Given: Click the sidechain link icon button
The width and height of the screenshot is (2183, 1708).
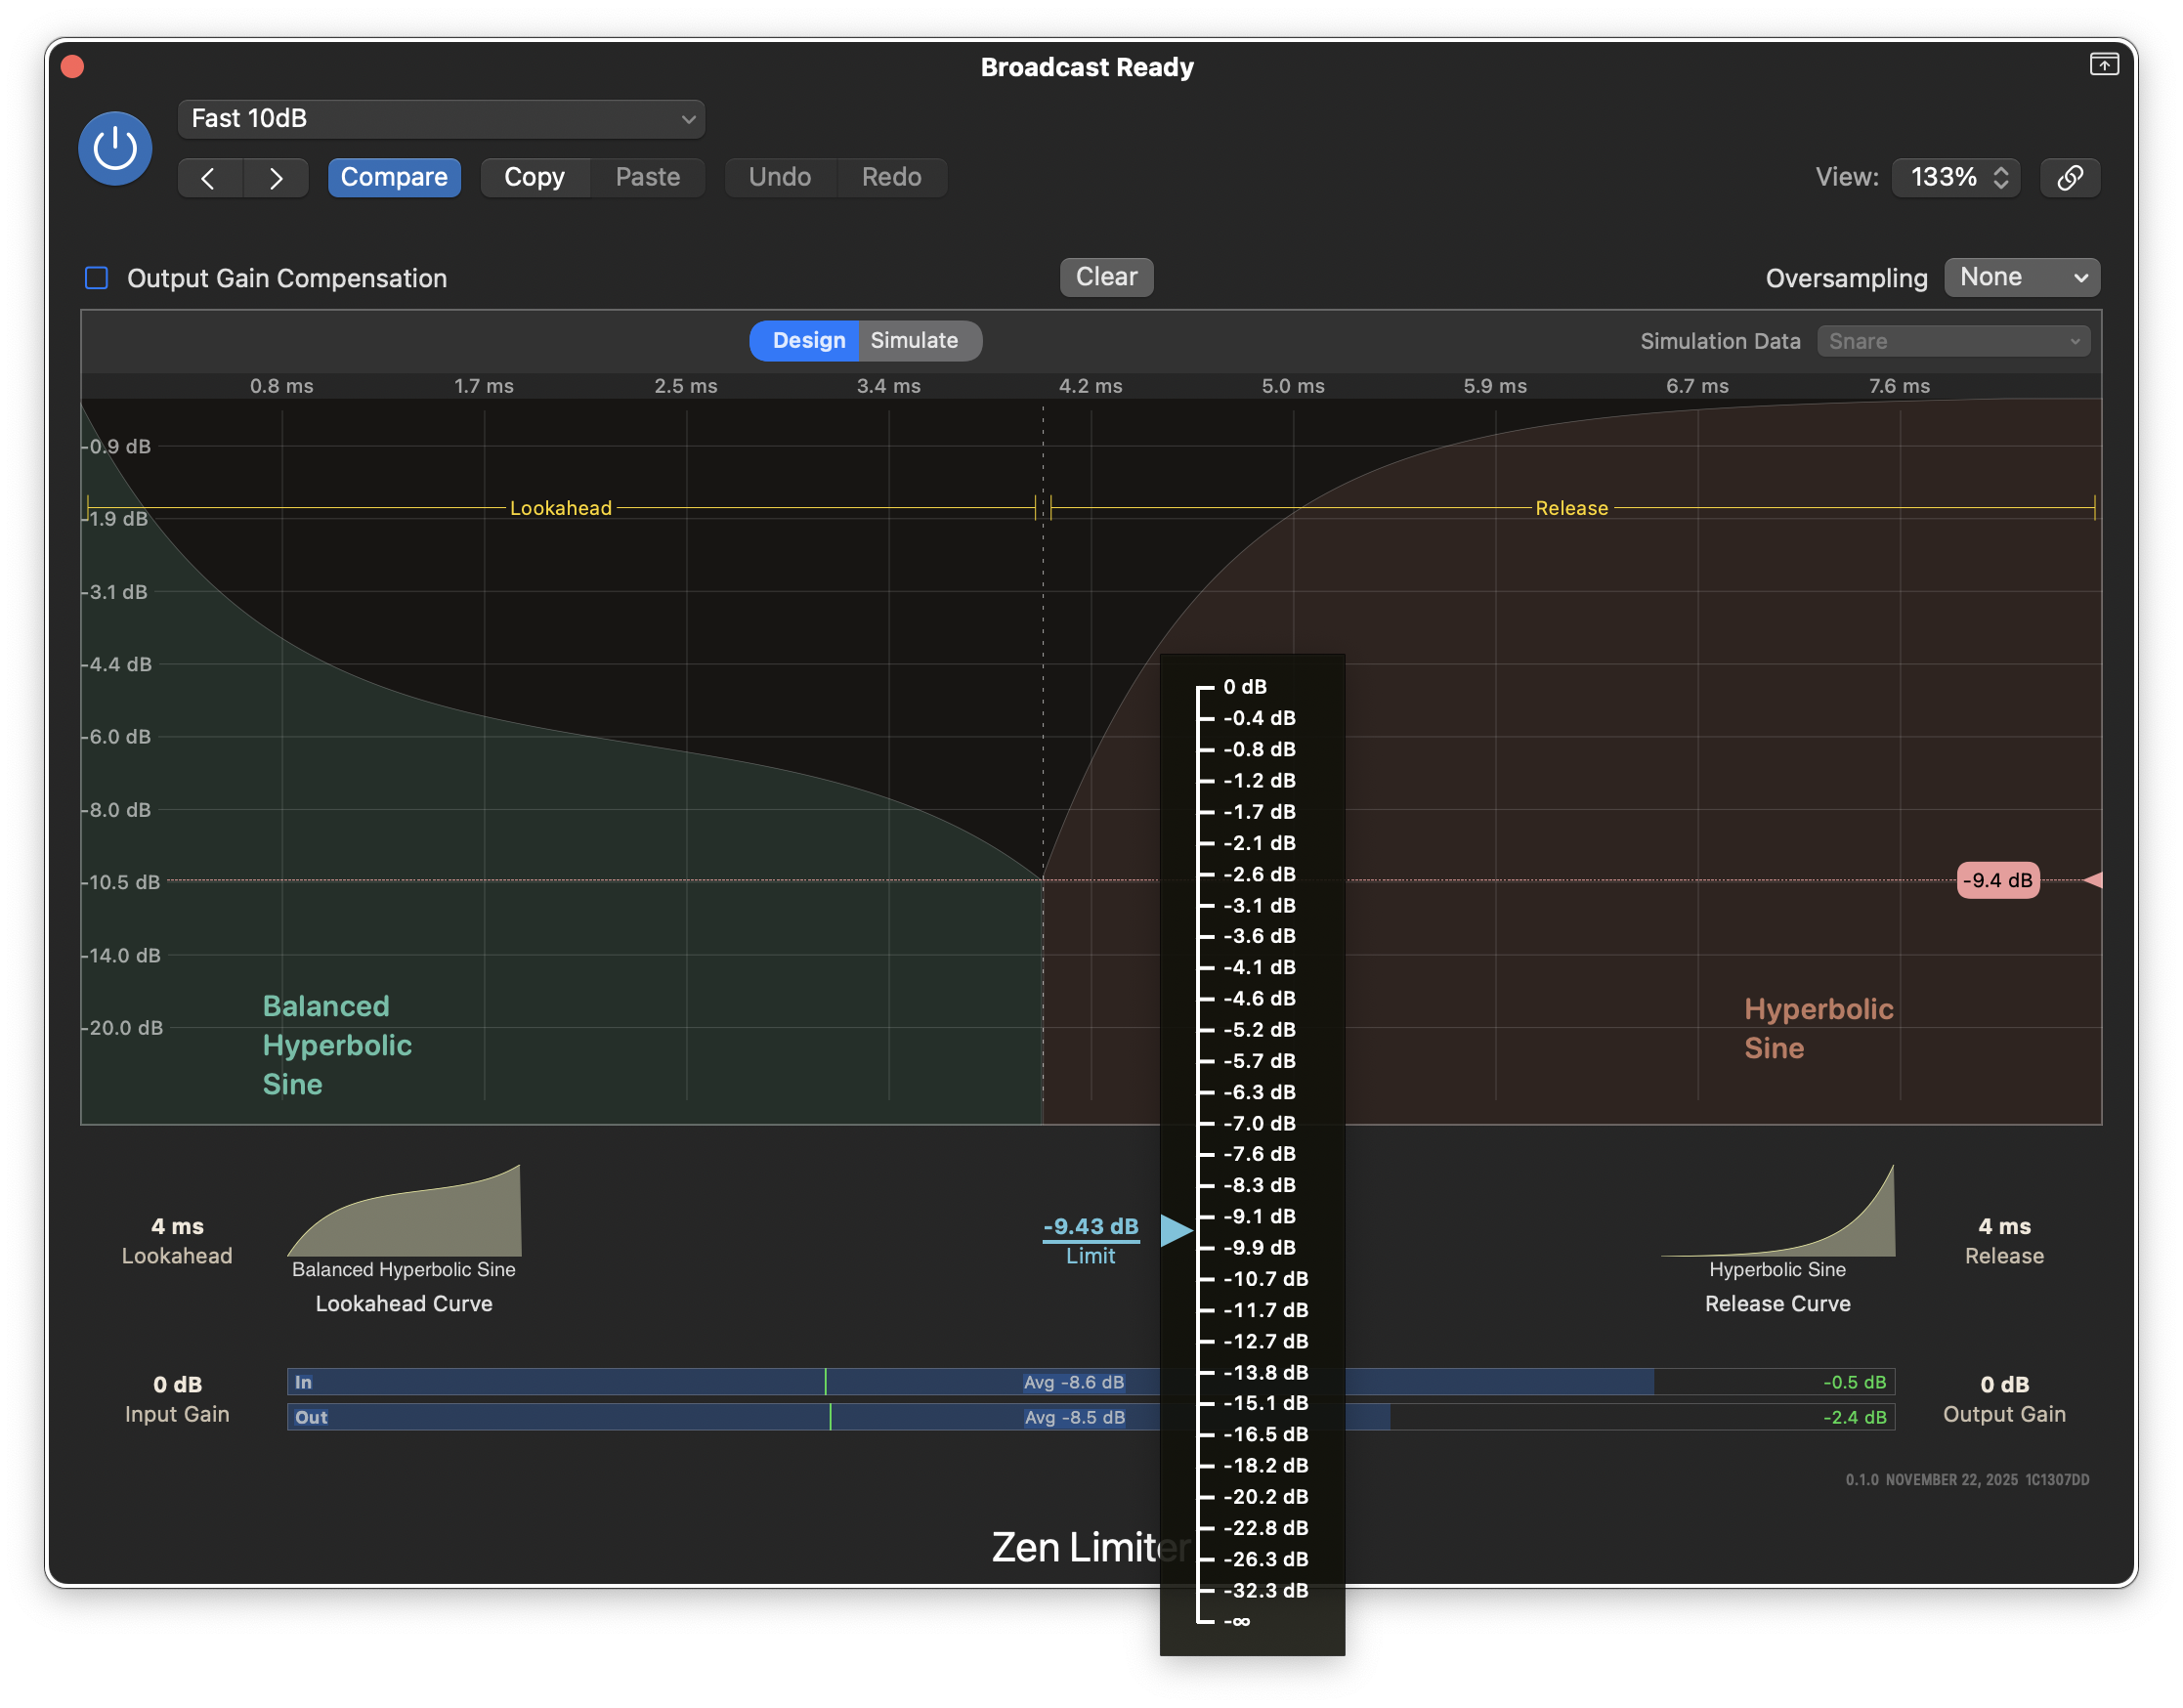Looking at the screenshot, I should (2069, 178).
